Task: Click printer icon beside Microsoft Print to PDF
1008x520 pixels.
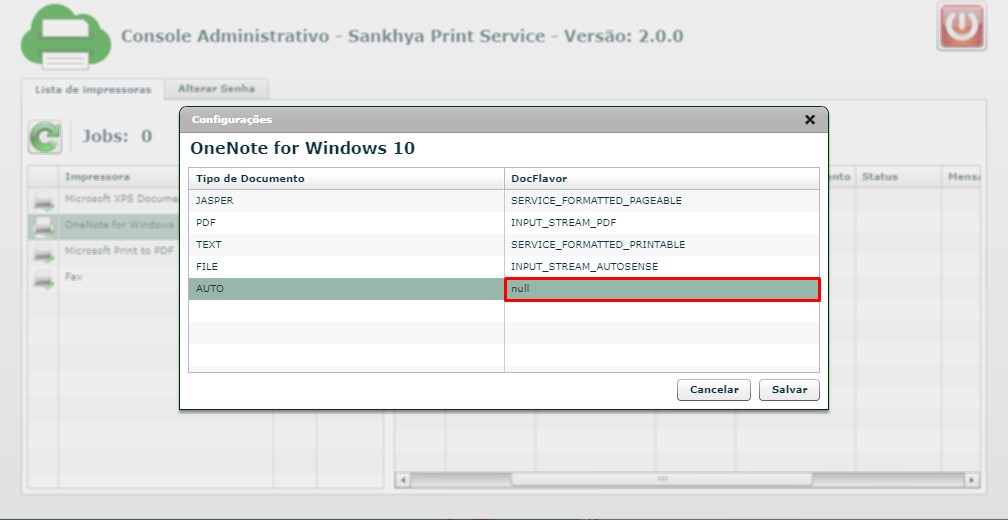Action: pyautogui.click(x=44, y=253)
